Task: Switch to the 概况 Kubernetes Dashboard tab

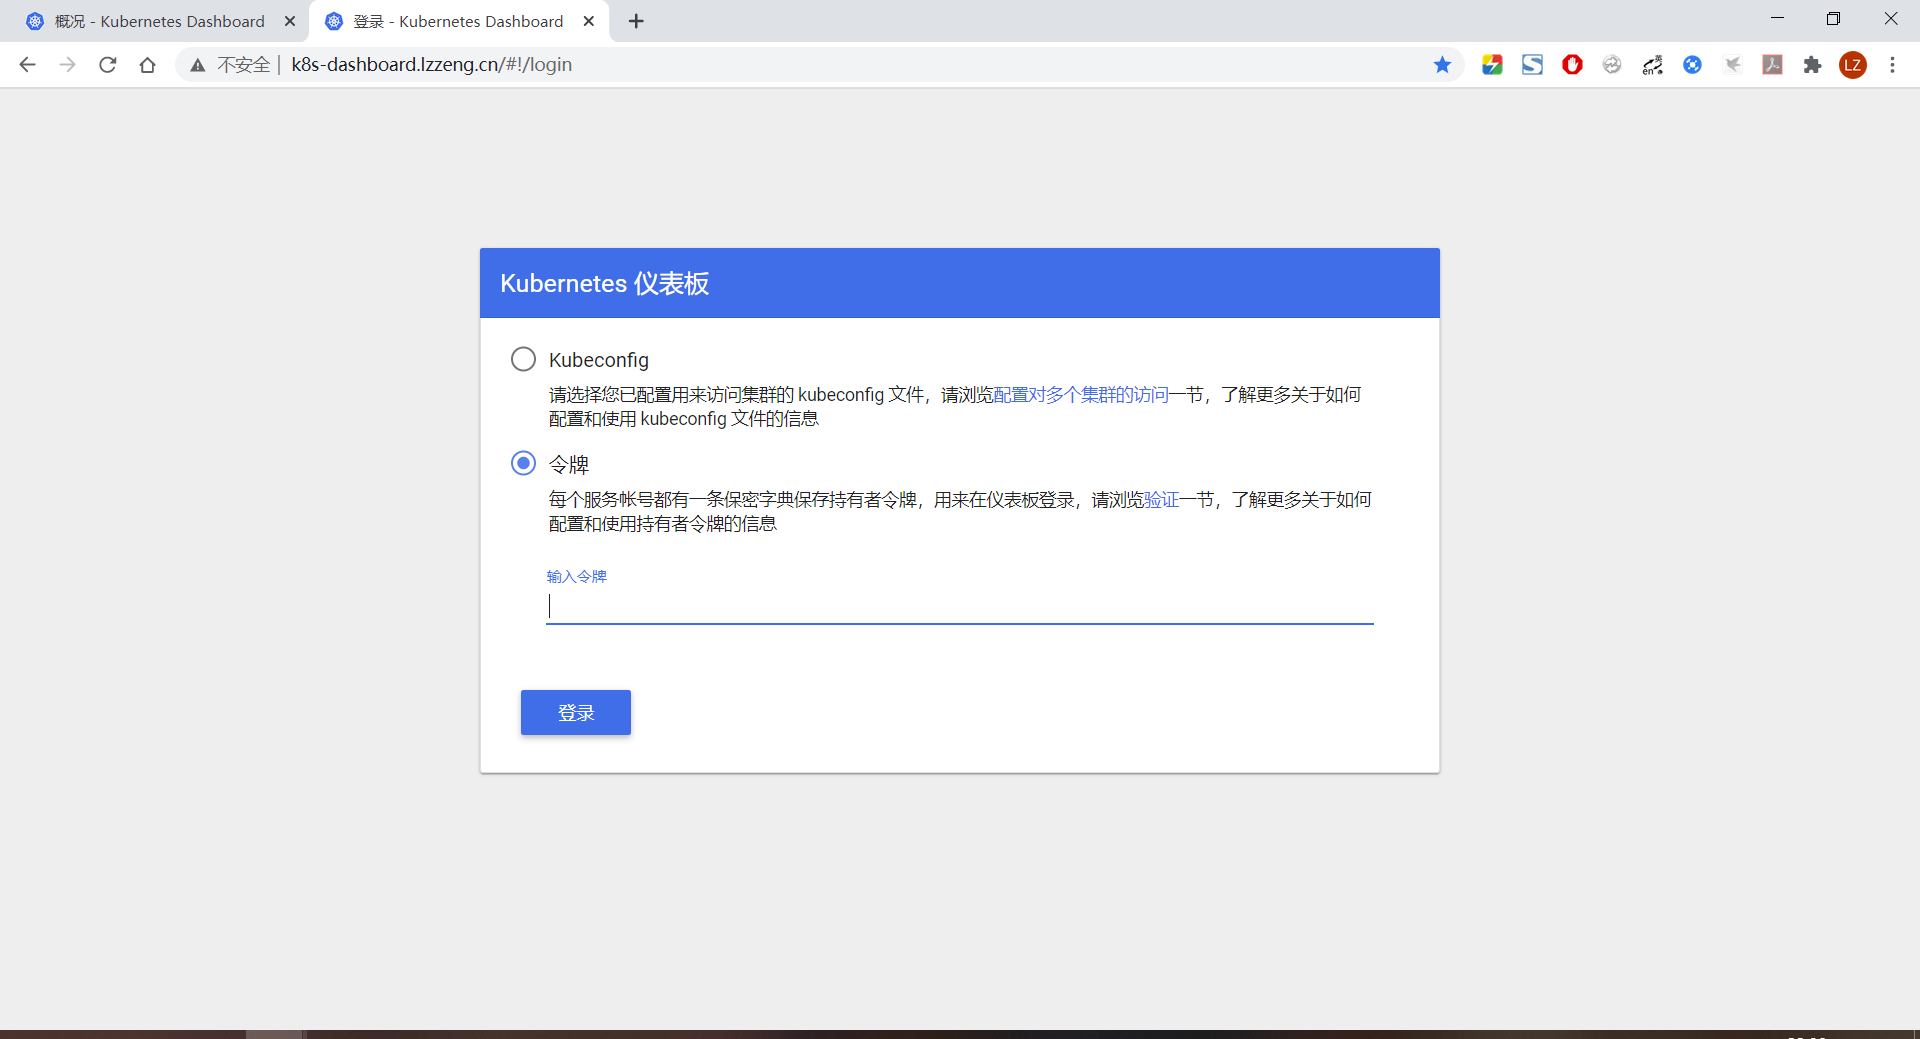Action: pyautogui.click(x=160, y=21)
